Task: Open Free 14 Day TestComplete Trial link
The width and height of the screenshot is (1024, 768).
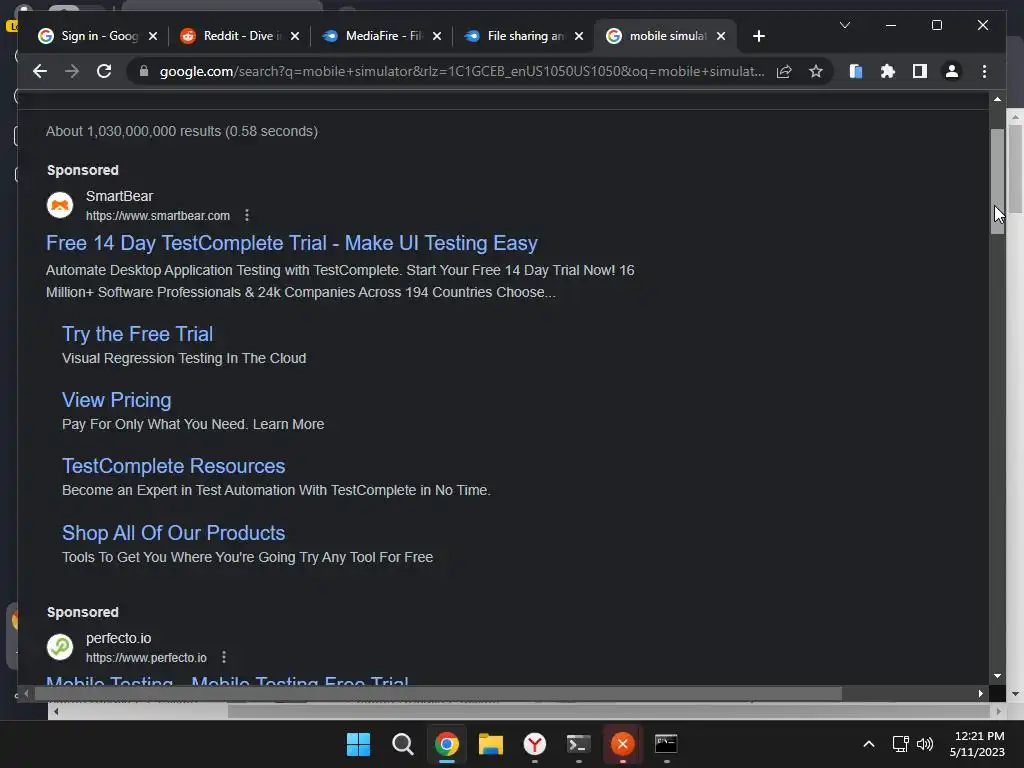Action: 291,243
